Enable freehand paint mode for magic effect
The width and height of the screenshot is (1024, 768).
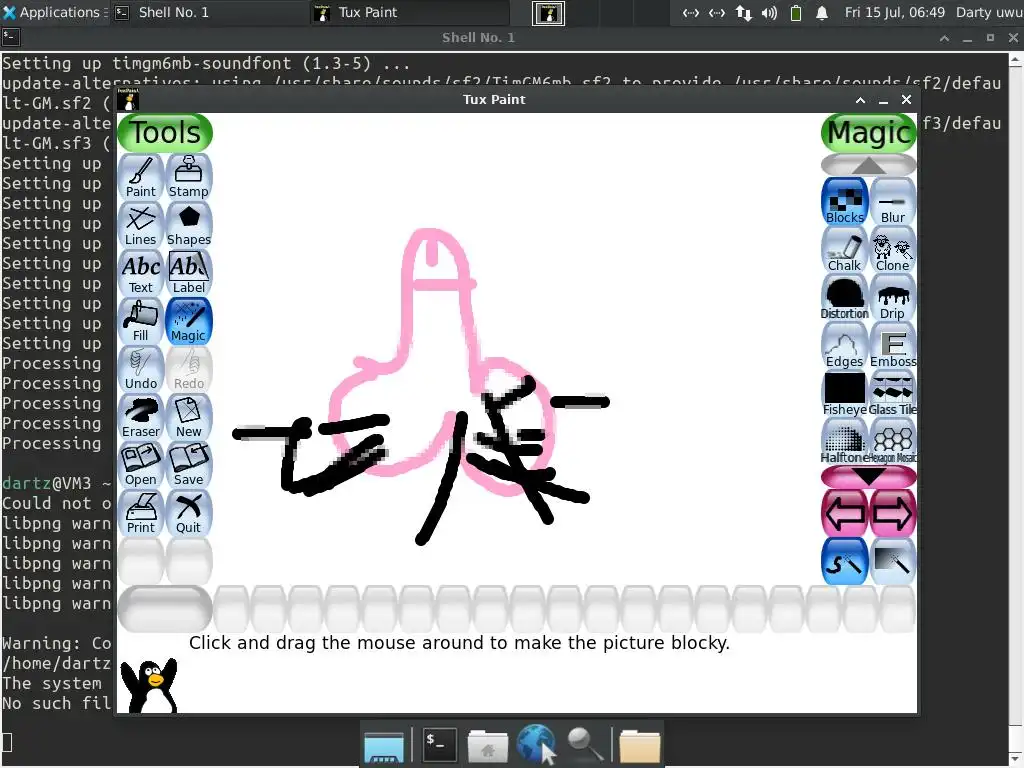844,562
